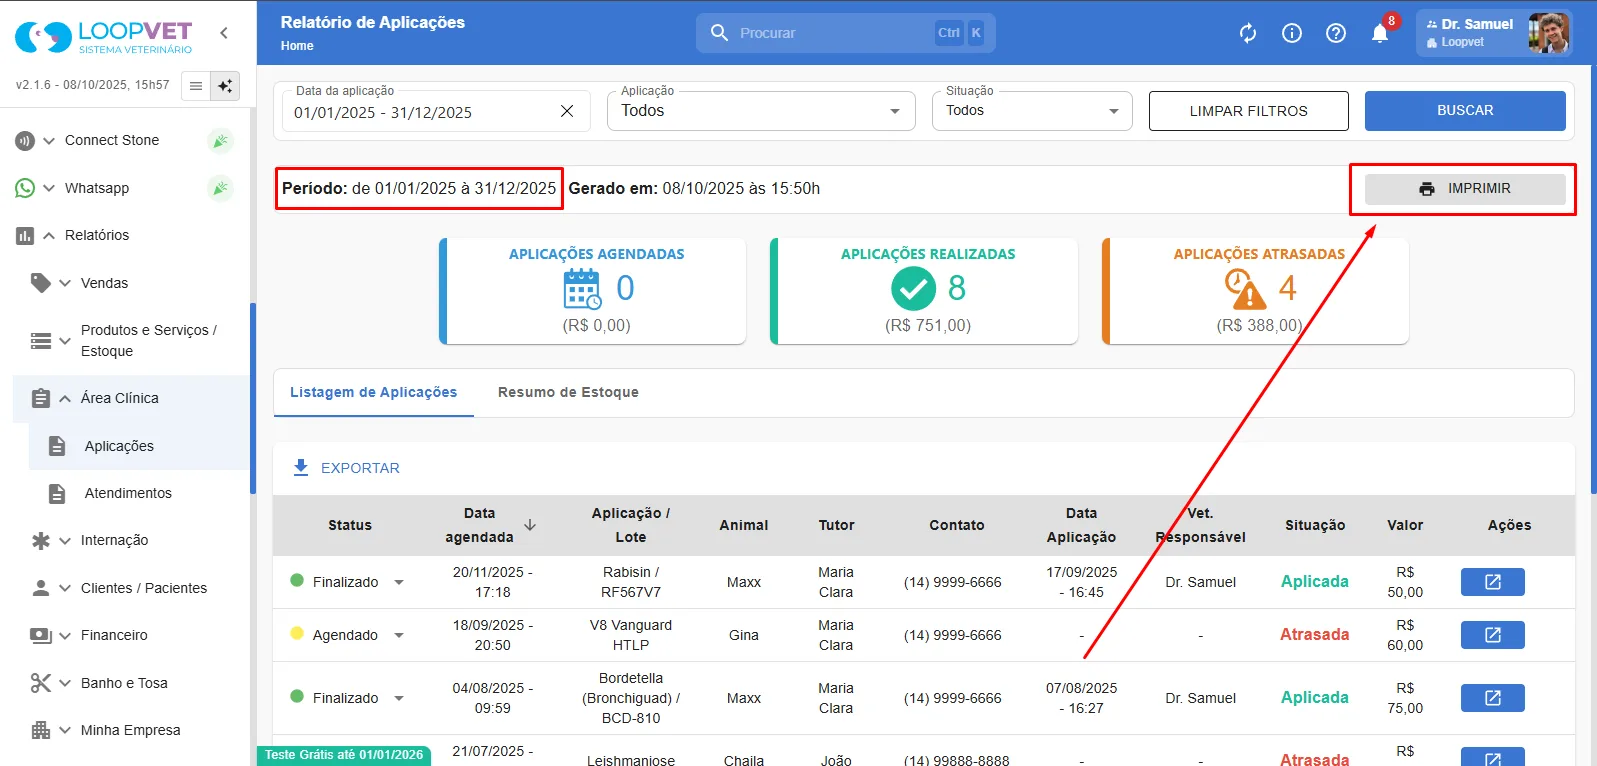The width and height of the screenshot is (1597, 766).
Task: Open the help question mark icon
Action: tap(1336, 33)
